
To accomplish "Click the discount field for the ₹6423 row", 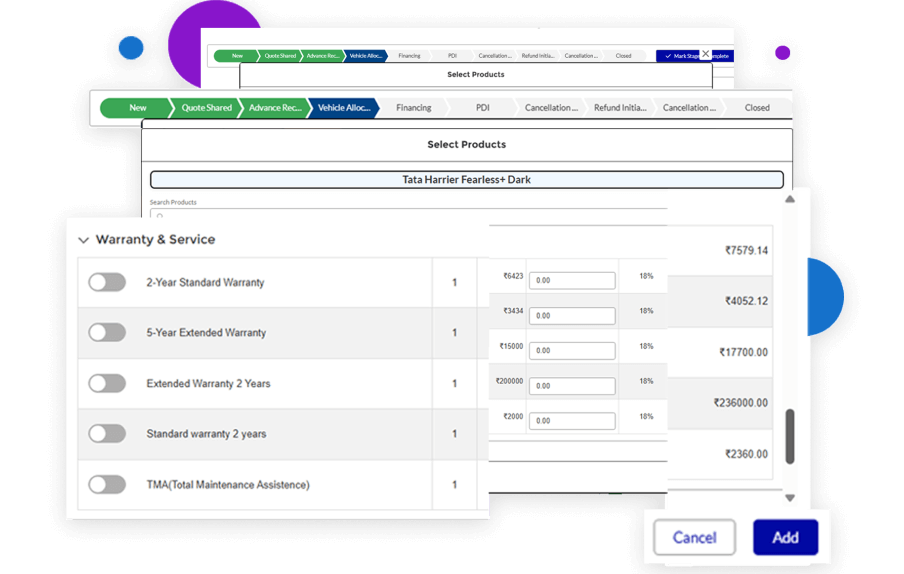I will 571,281.
